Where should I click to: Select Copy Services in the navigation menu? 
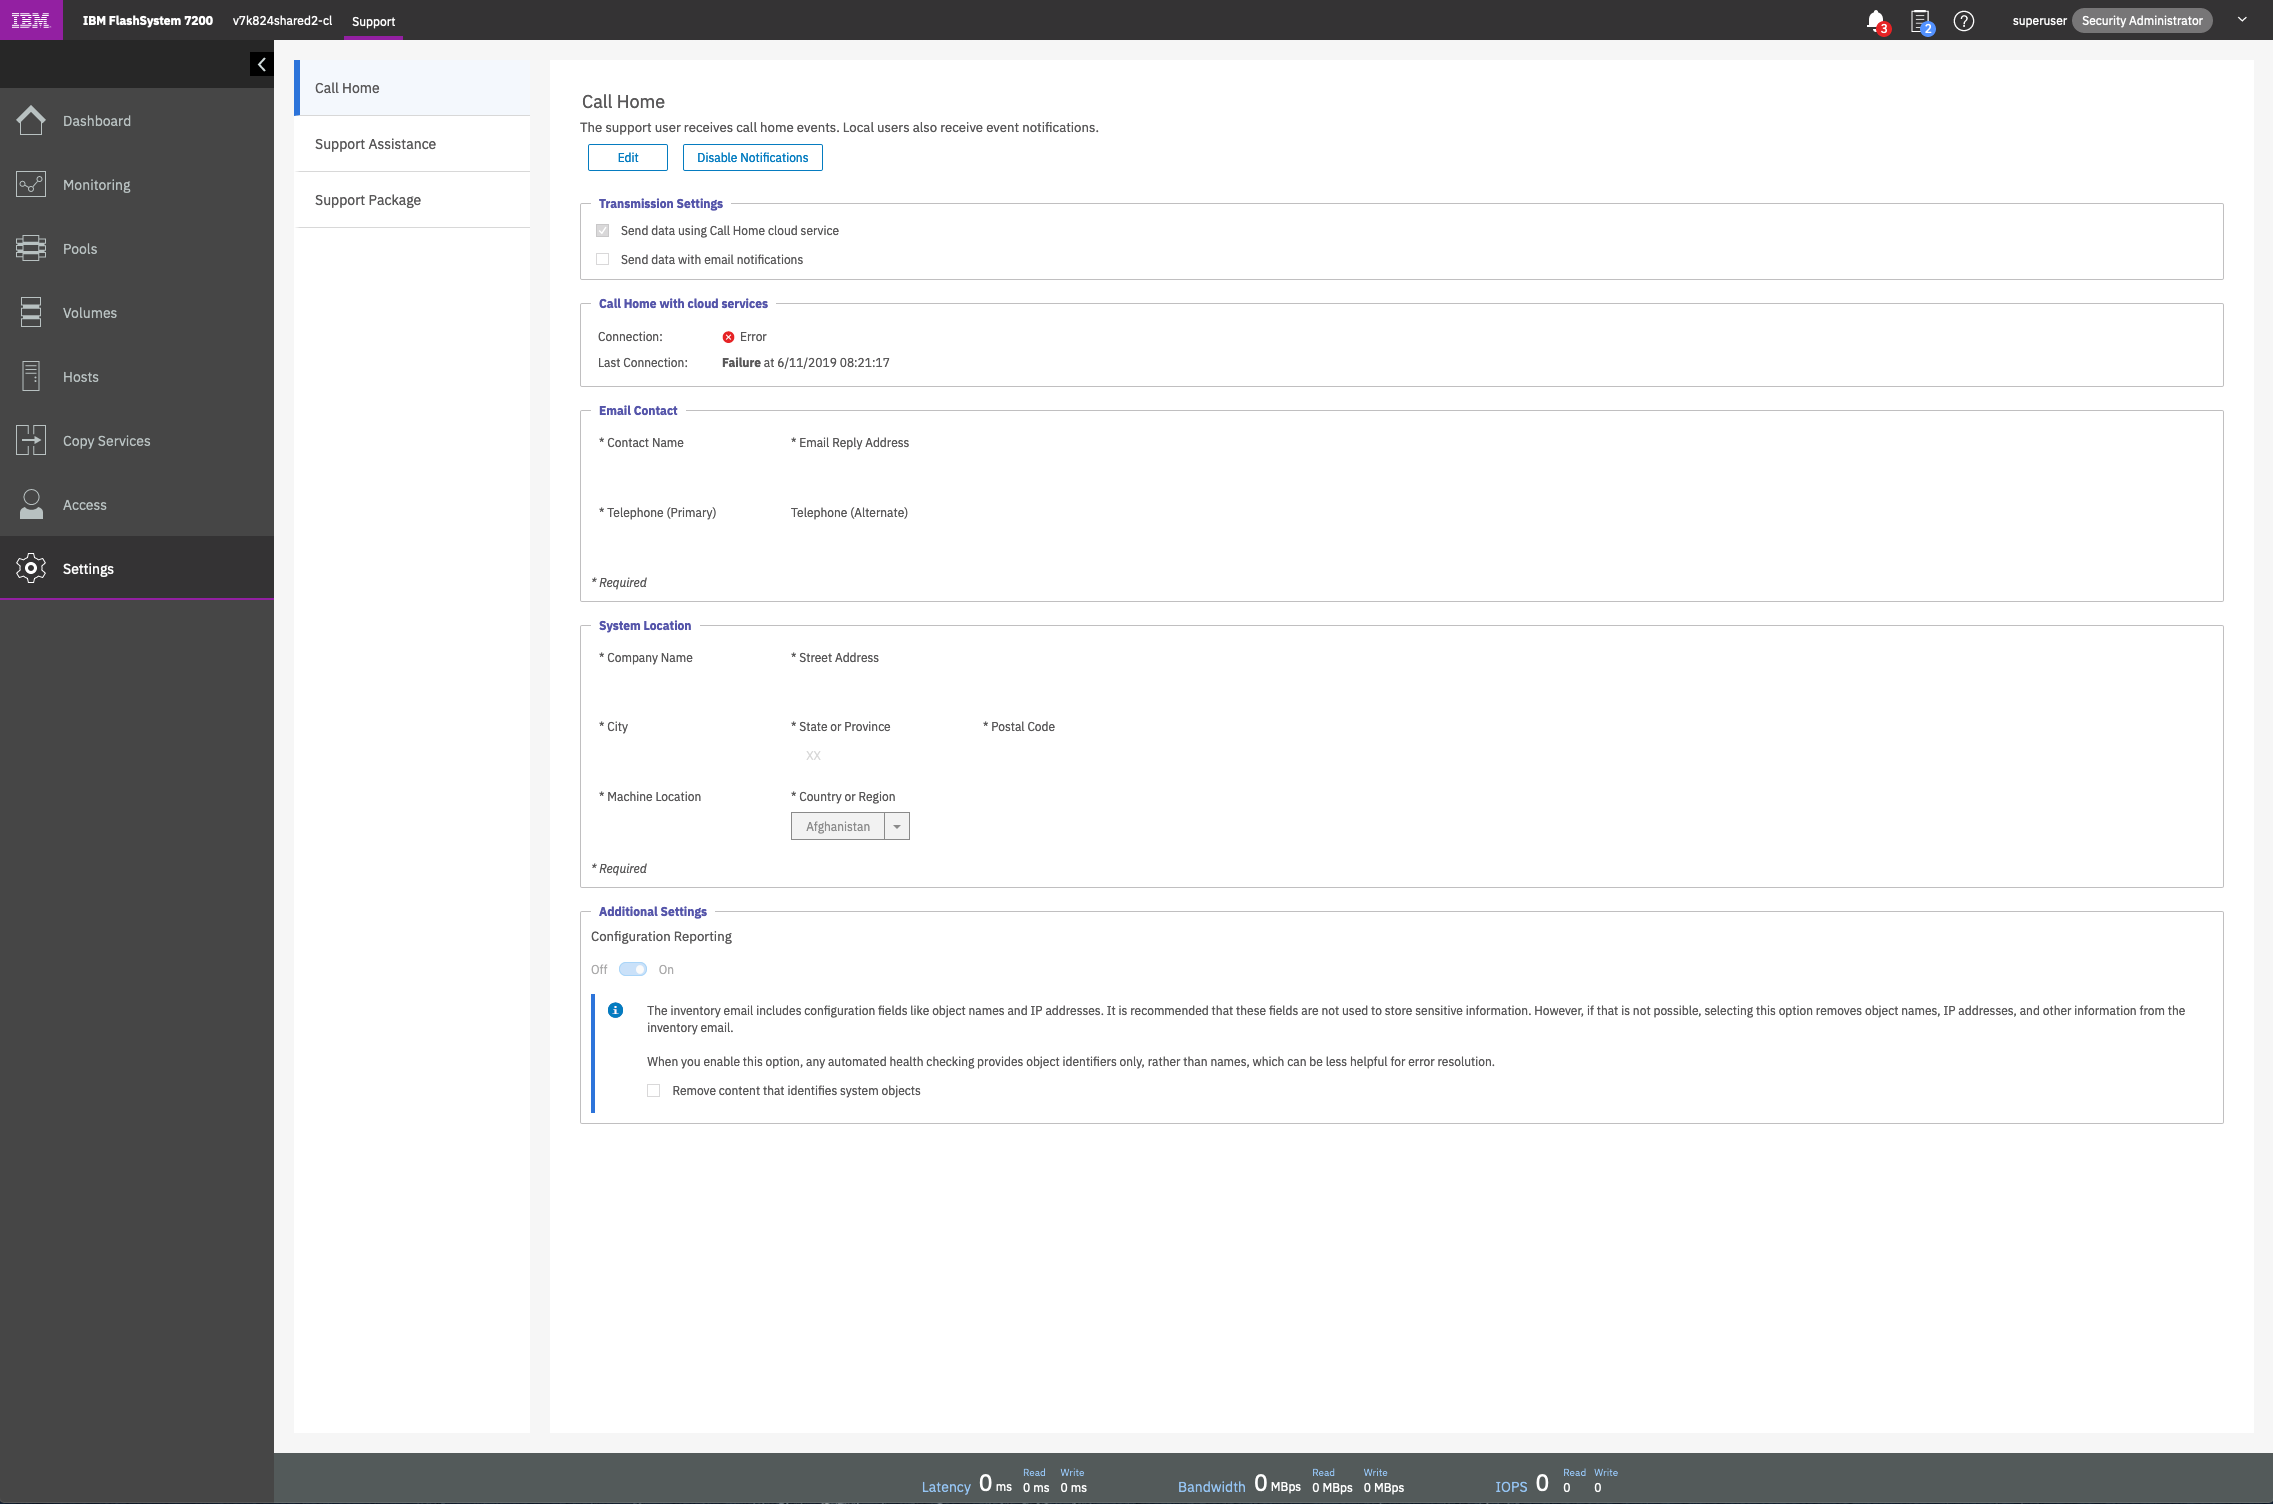[137, 440]
